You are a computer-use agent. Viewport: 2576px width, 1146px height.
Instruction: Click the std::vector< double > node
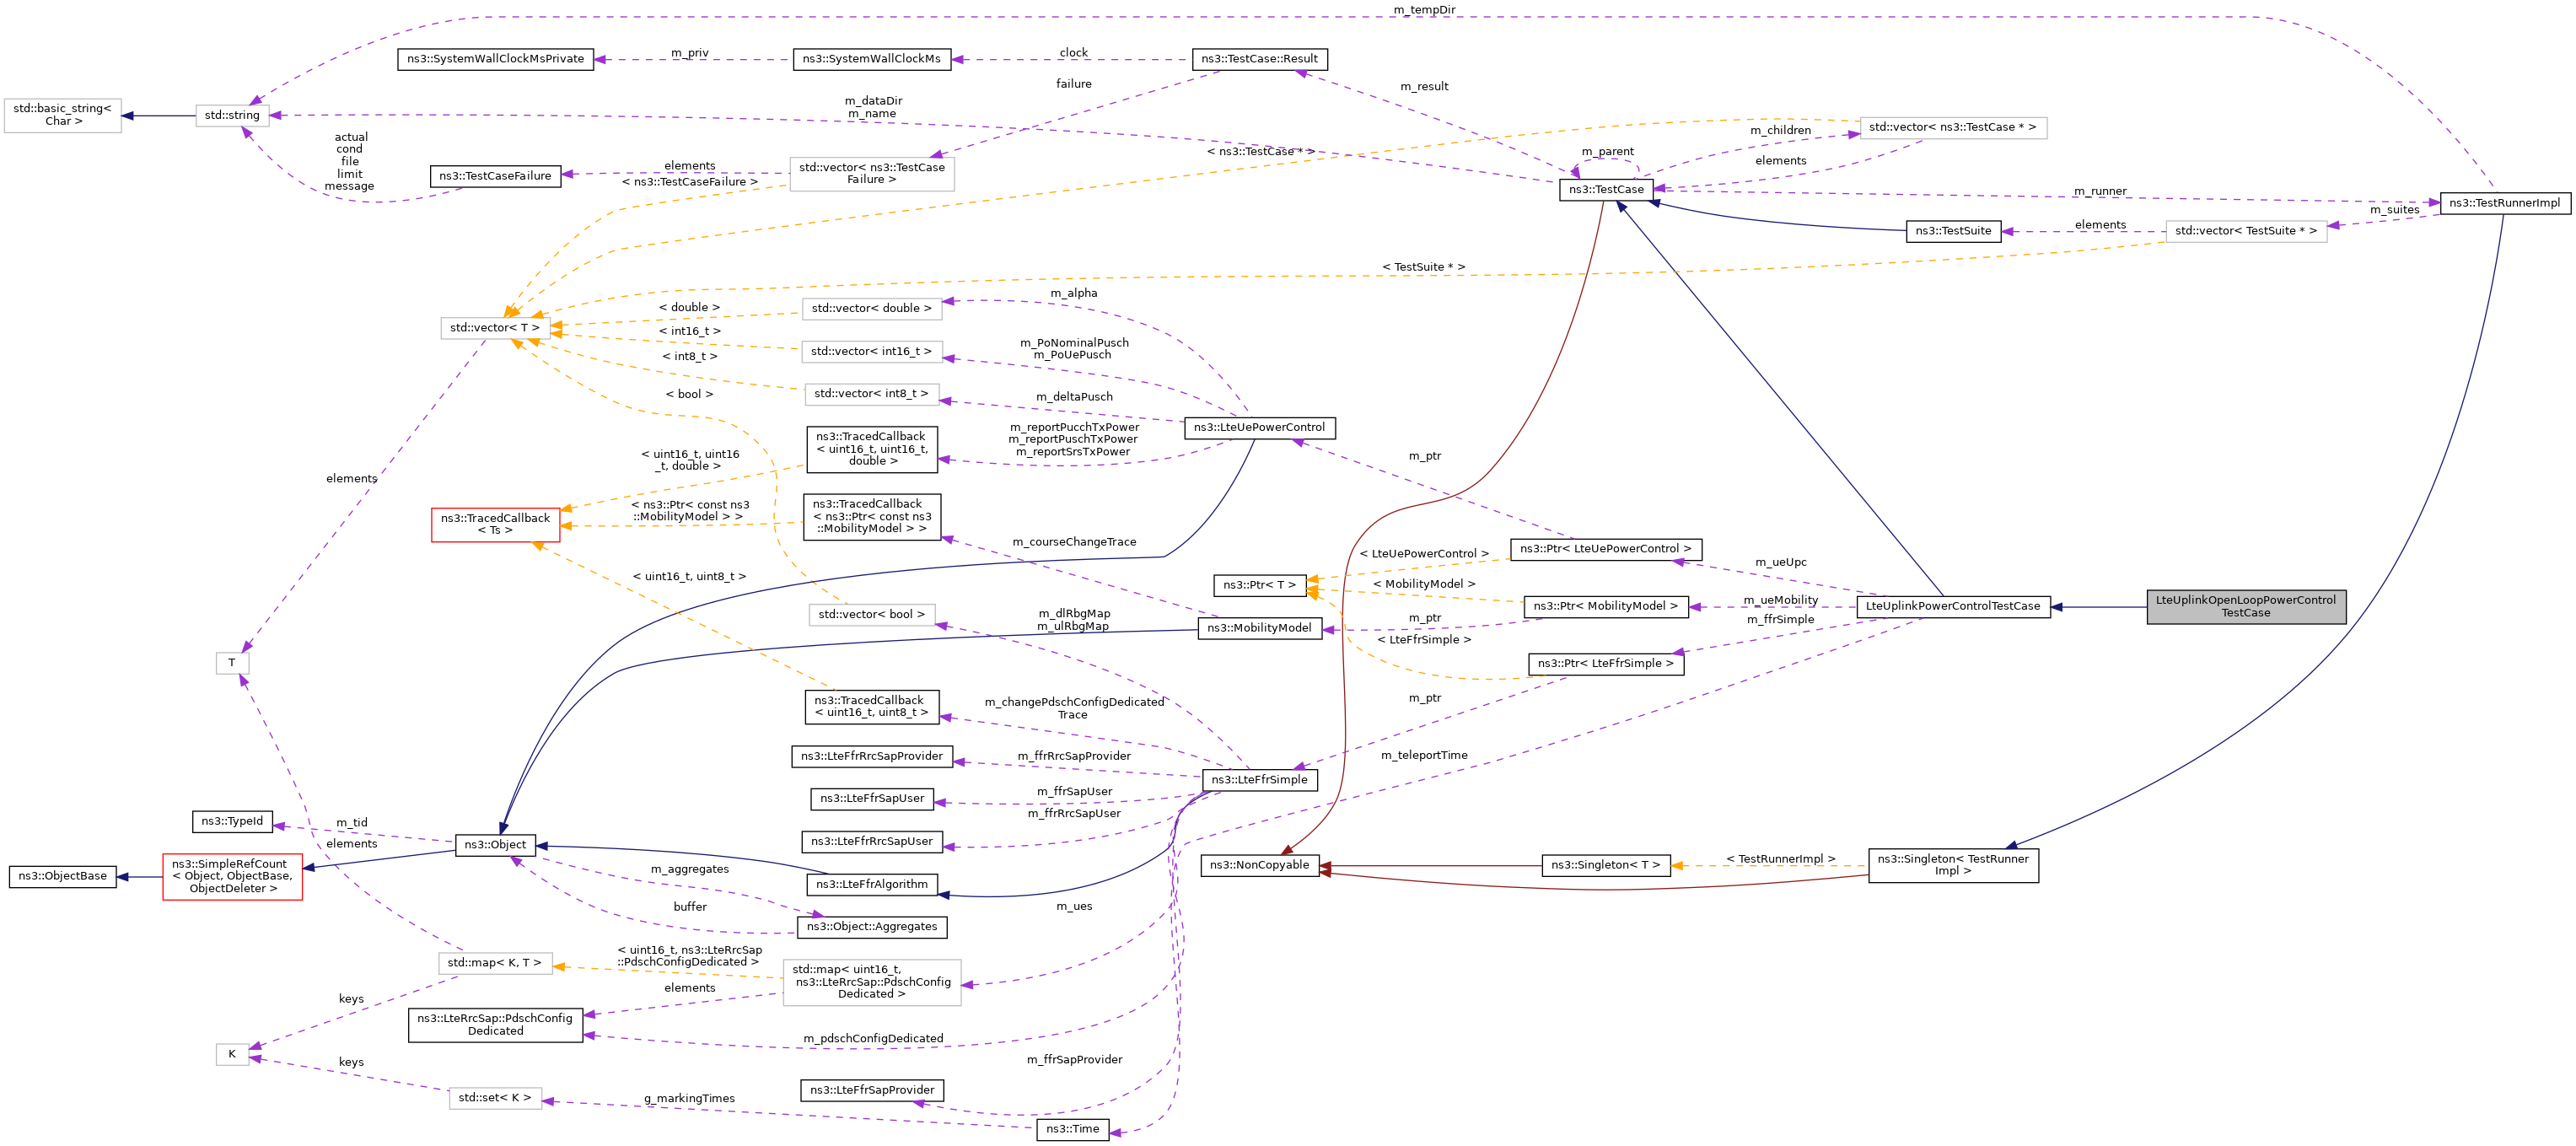tap(871, 308)
